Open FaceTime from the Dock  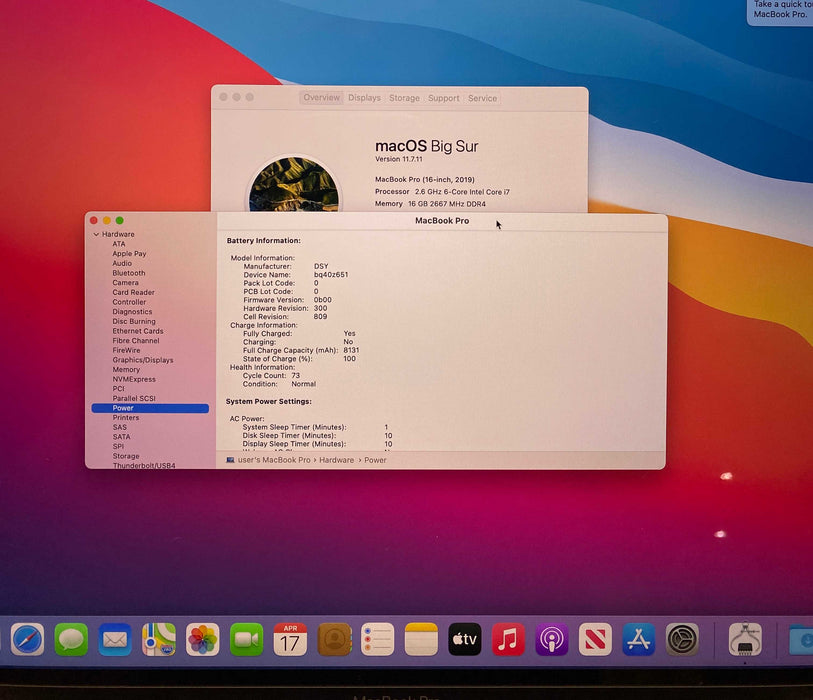pos(246,639)
